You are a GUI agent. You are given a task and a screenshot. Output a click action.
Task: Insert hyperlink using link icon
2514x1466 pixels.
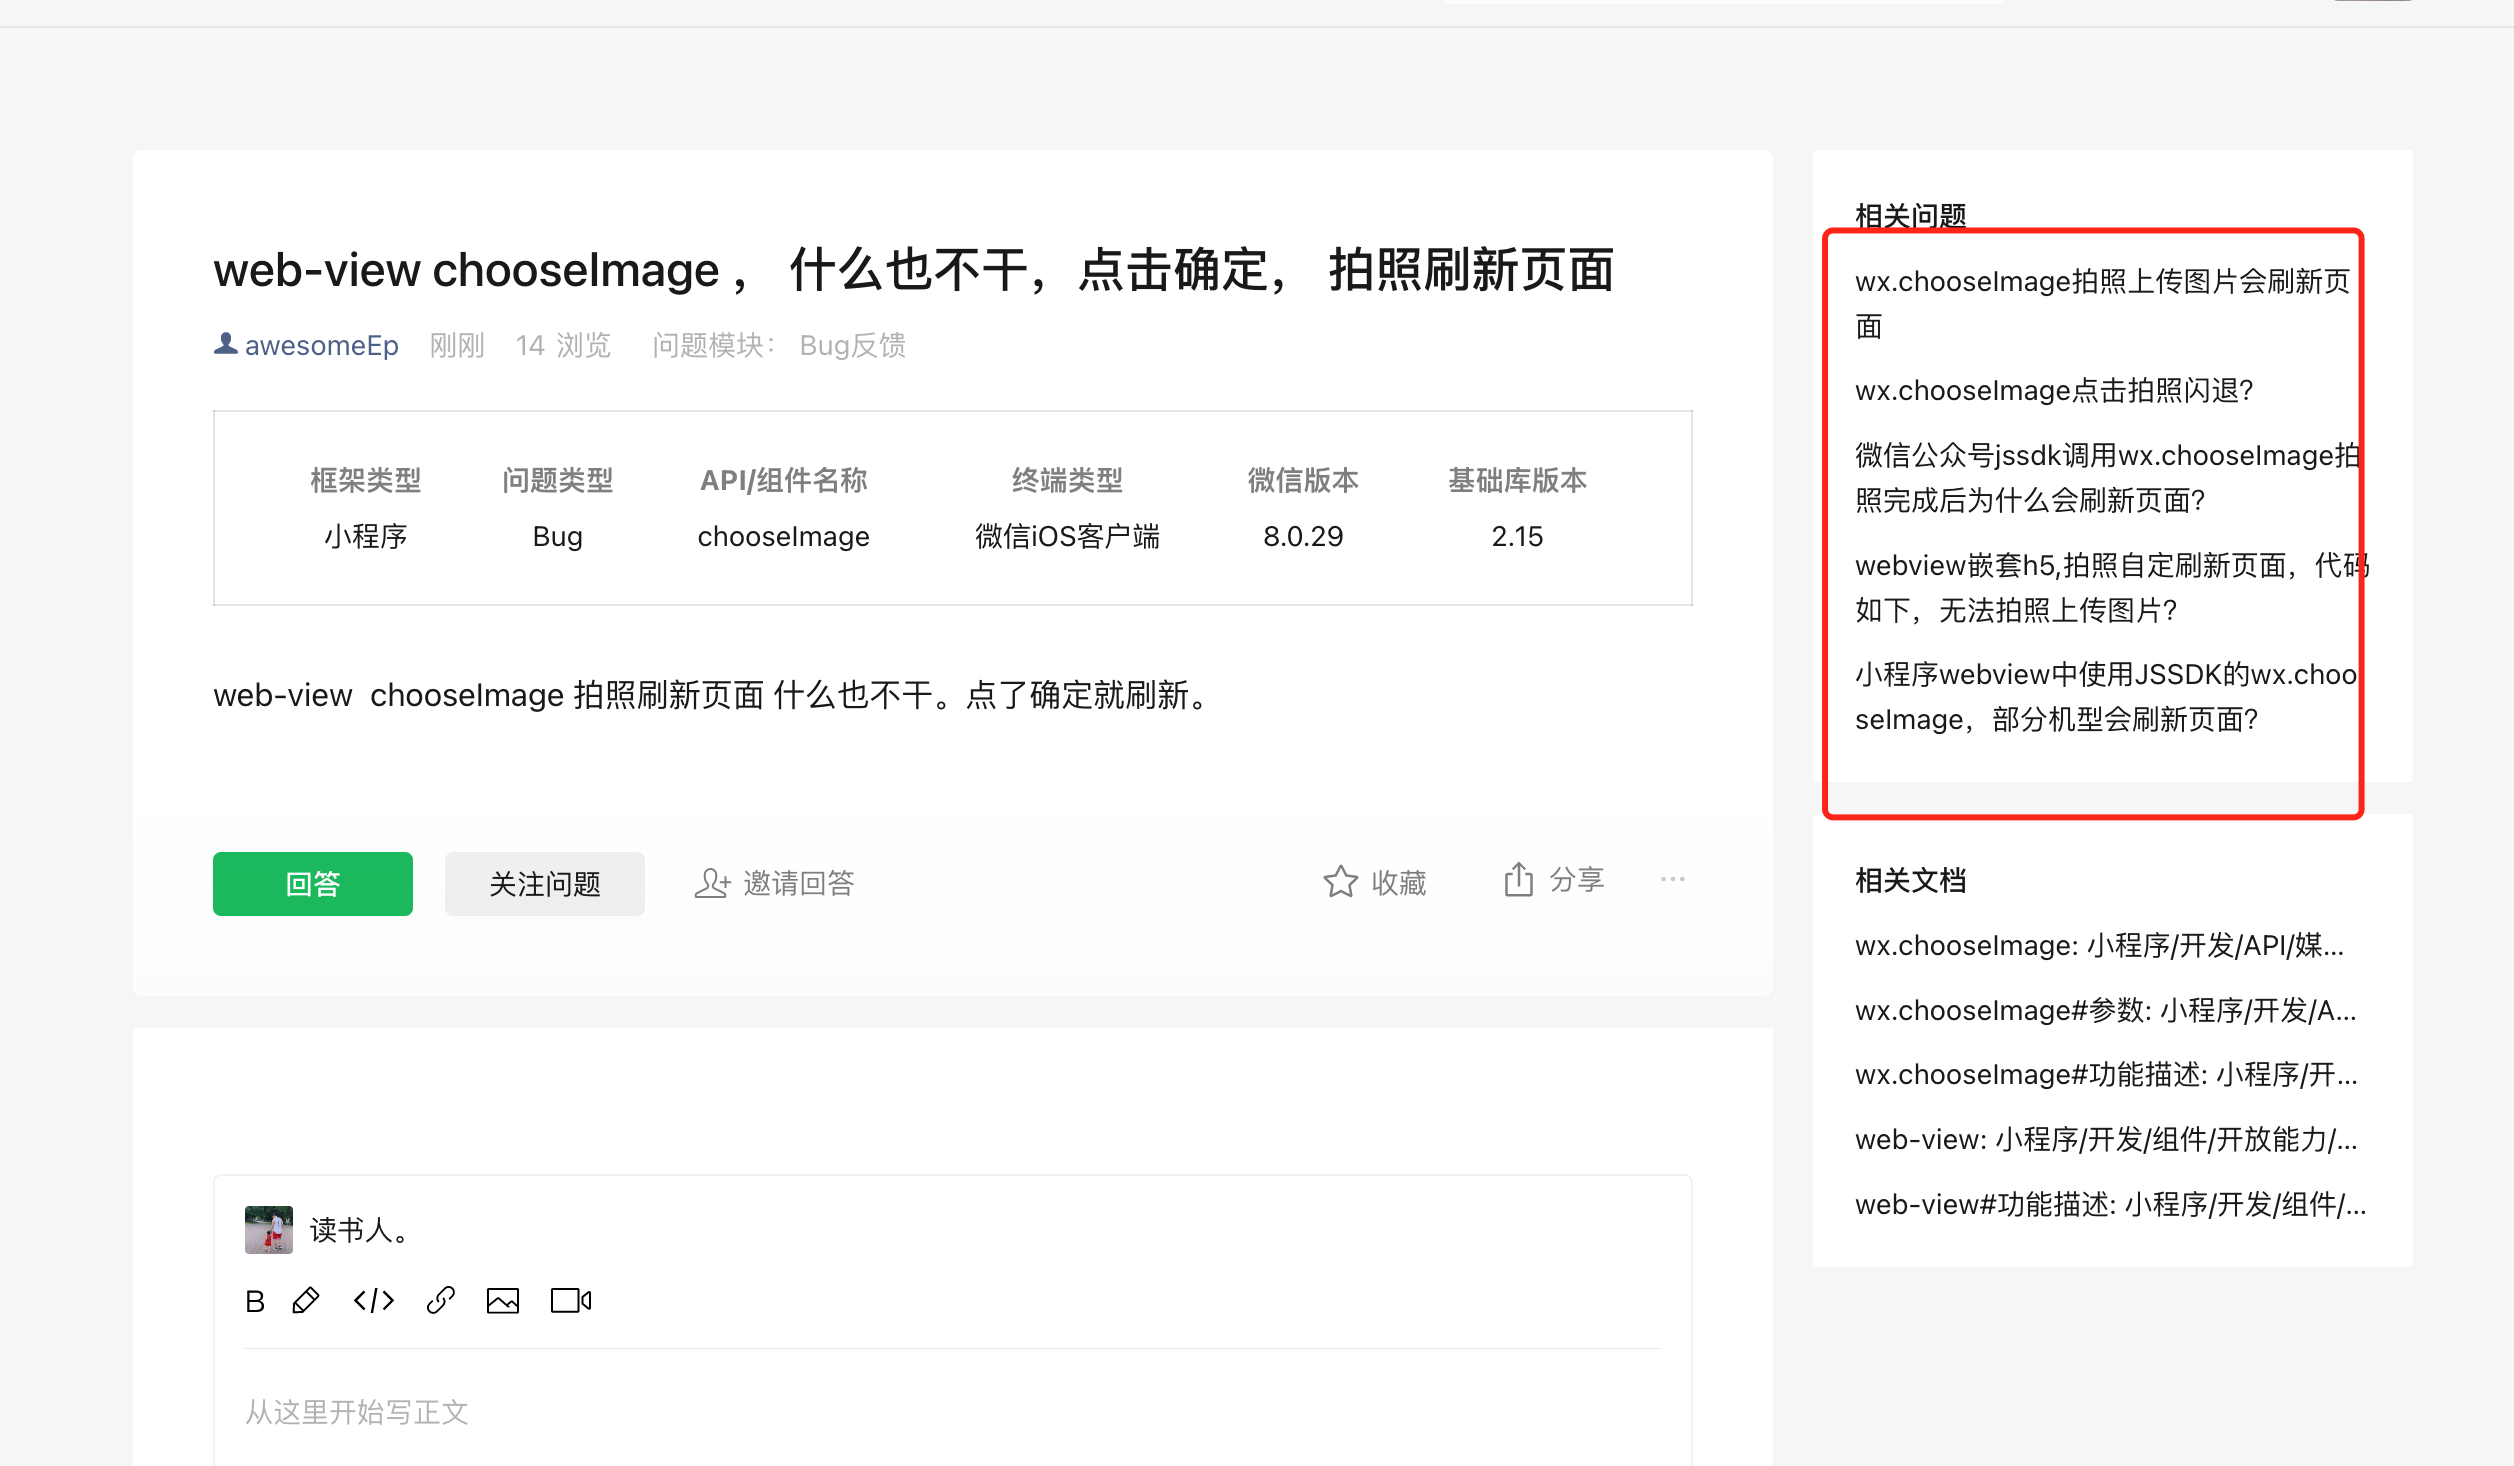440,1301
